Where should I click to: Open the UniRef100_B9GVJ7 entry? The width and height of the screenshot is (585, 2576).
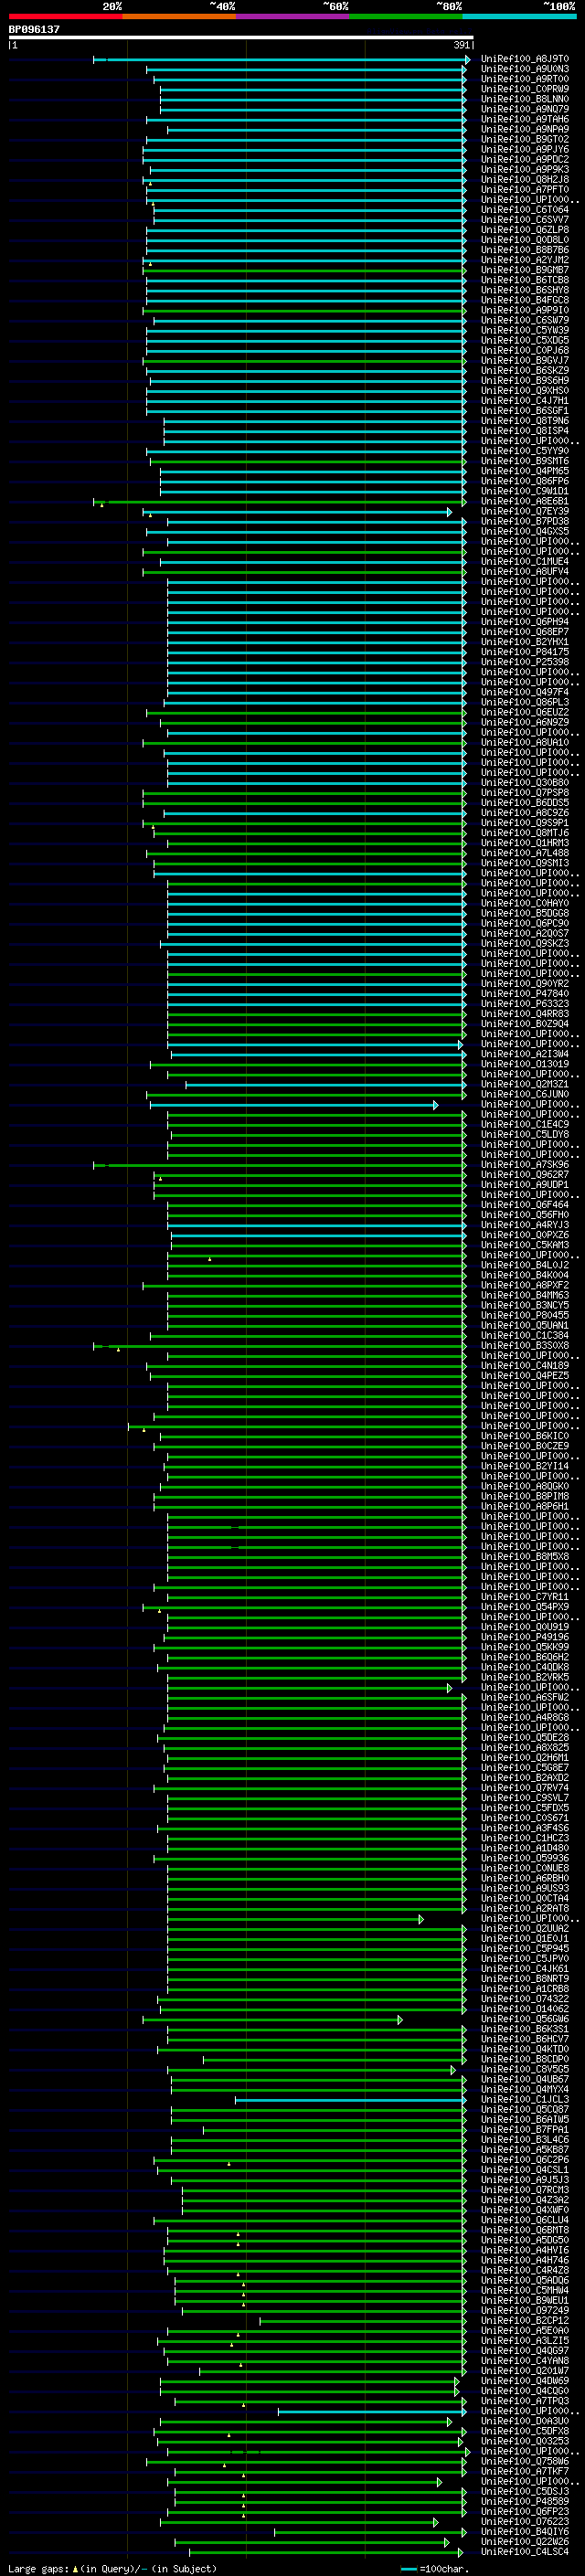[x=524, y=361]
